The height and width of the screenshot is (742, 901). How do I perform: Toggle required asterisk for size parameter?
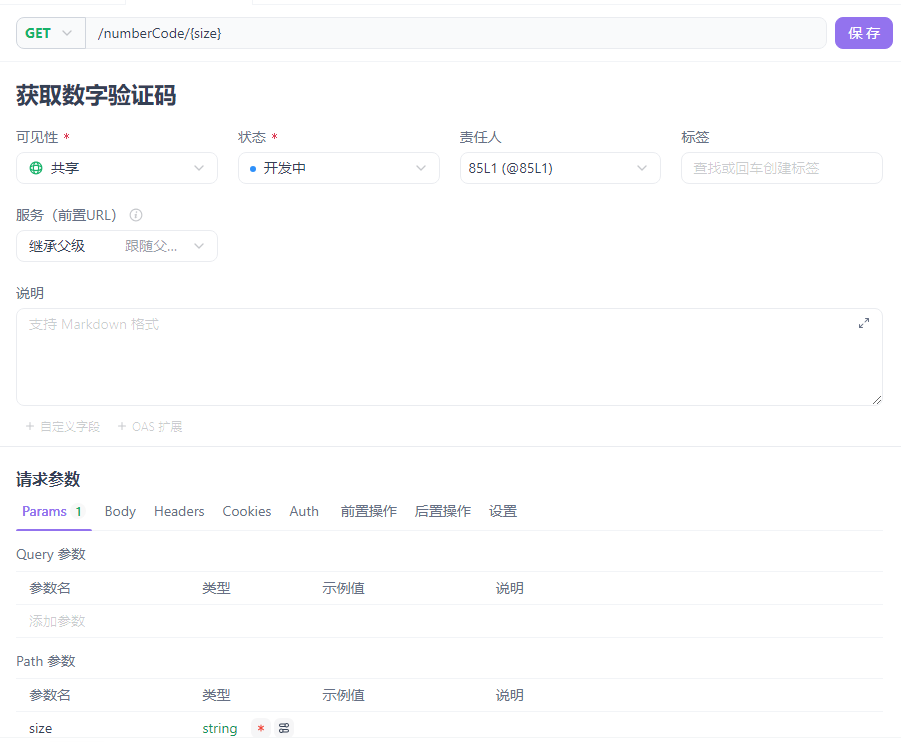tap(261, 728)
